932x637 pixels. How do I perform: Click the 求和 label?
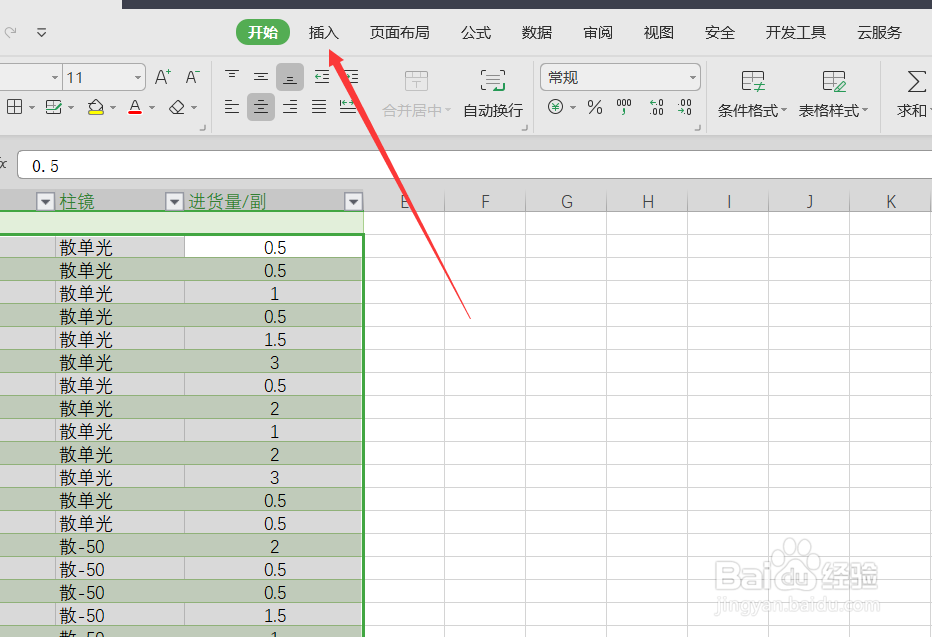point(912,111)
